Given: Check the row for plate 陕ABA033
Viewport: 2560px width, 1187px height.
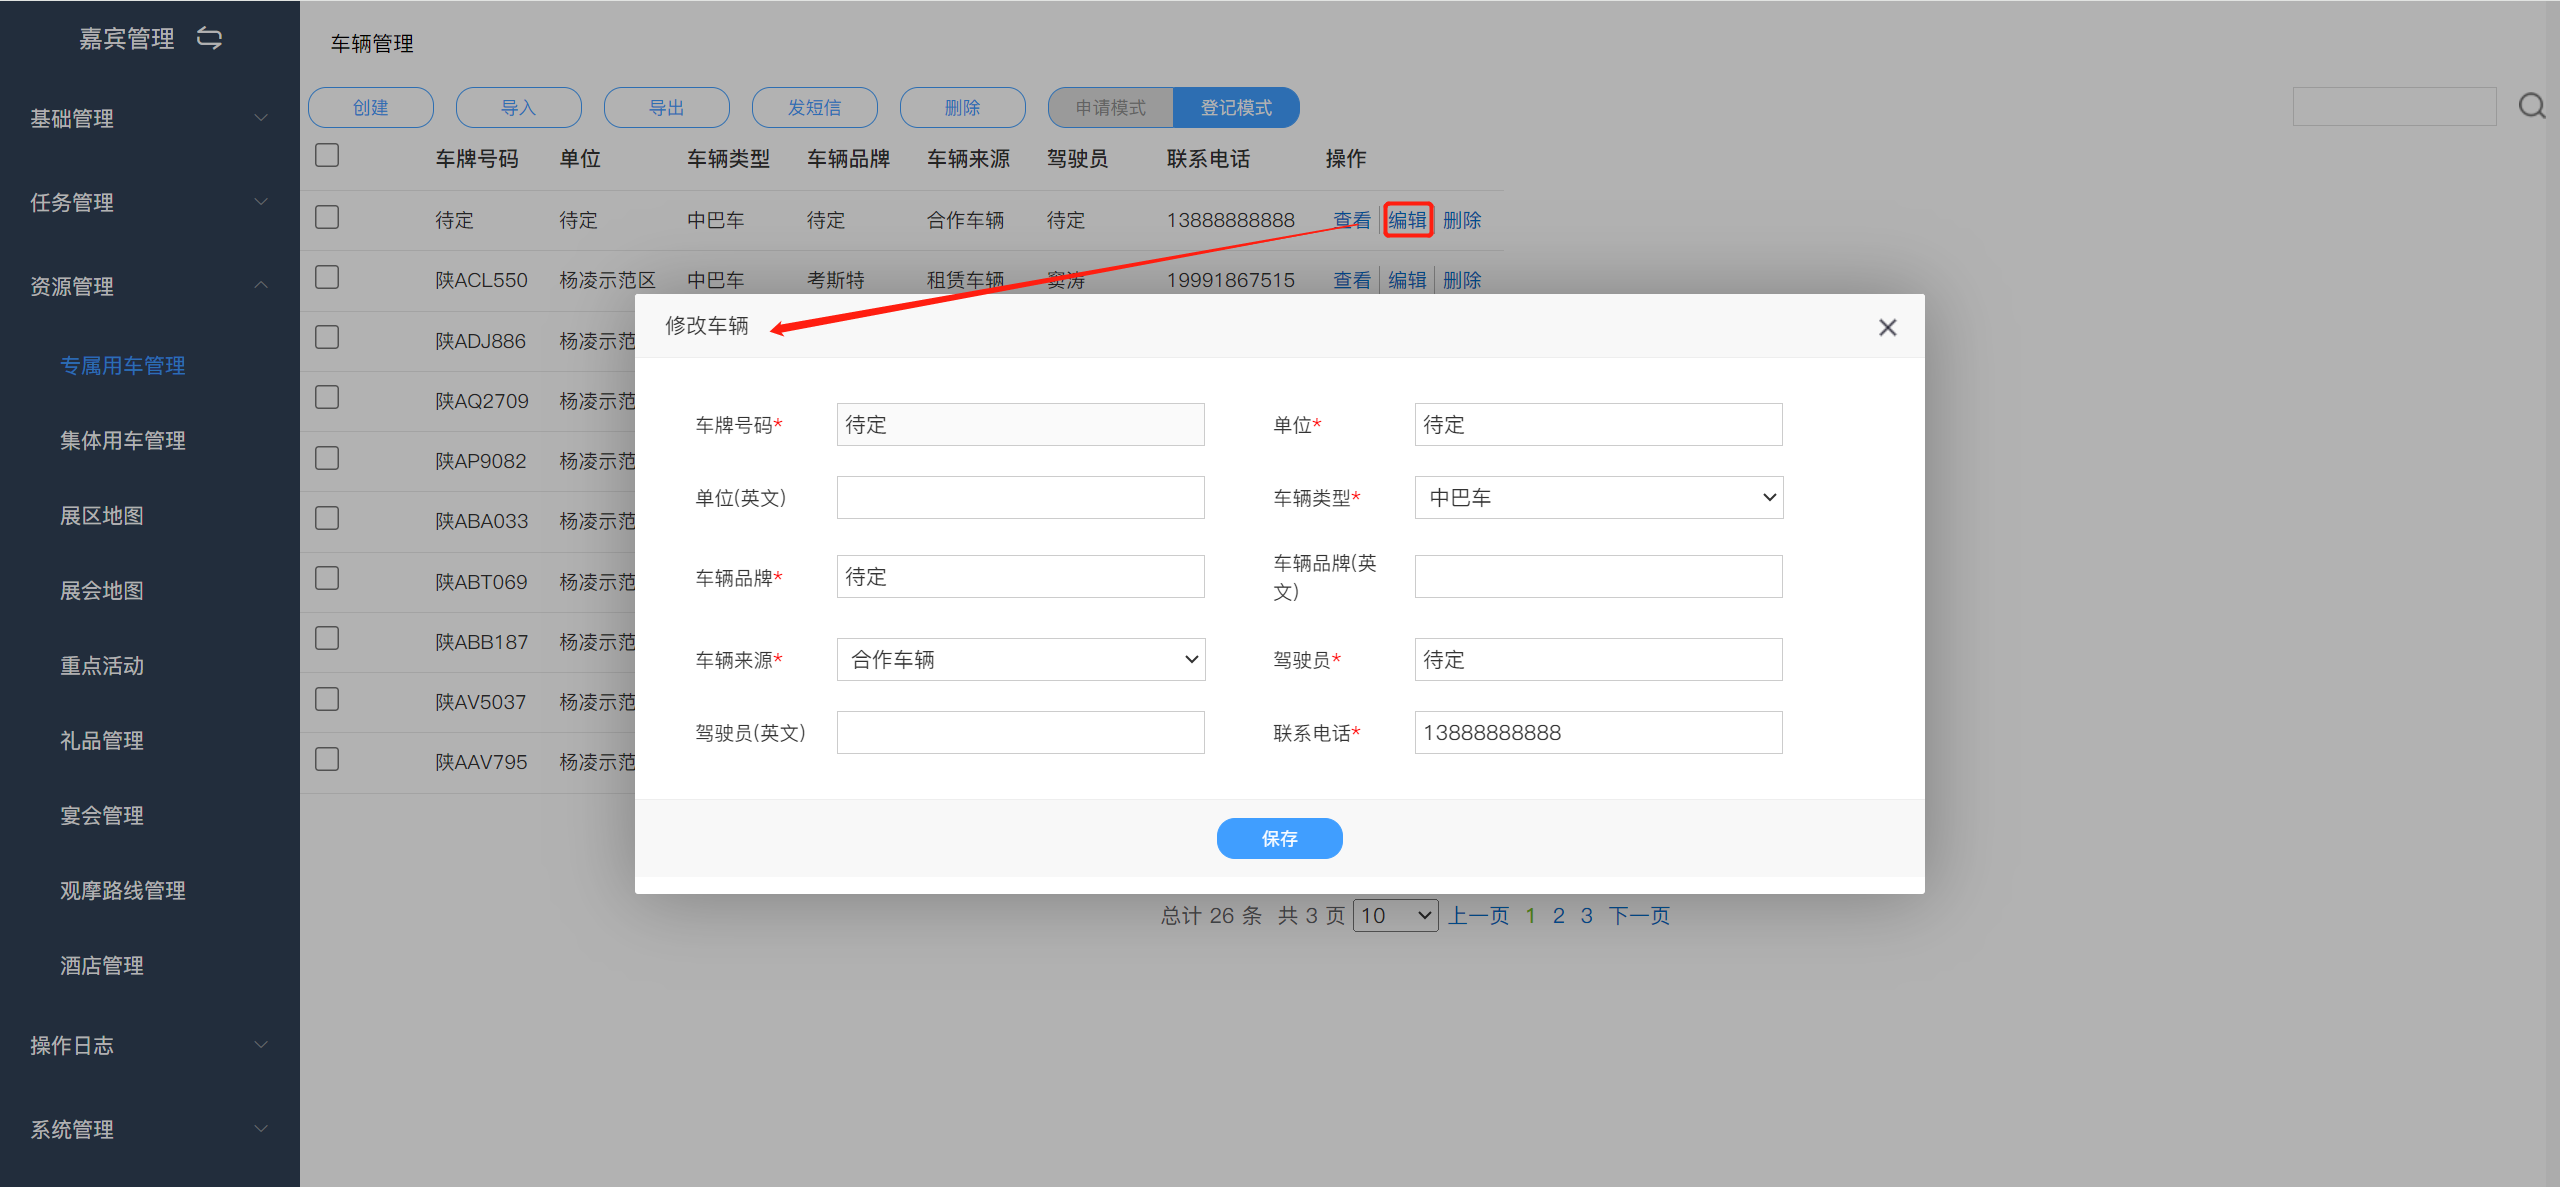Looking at the screenshot, I should [327, 519].
